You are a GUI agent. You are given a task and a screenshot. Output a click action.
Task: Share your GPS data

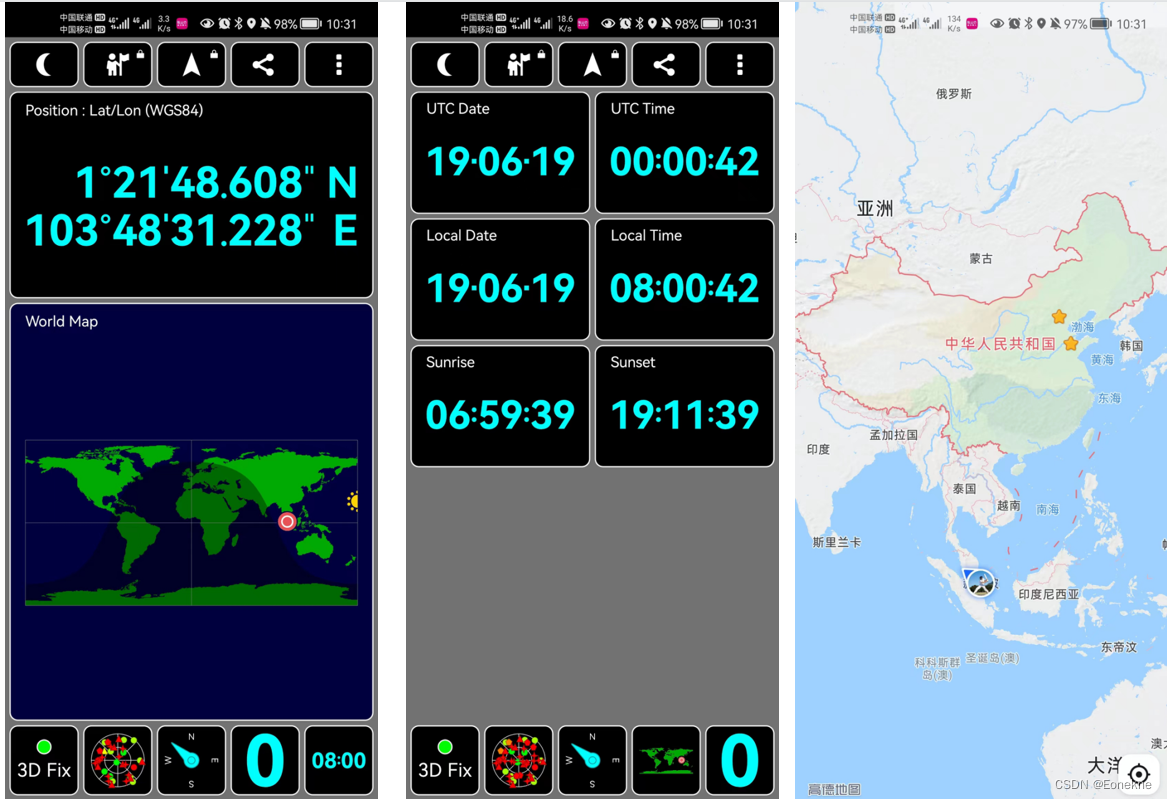tap(265, 64)
